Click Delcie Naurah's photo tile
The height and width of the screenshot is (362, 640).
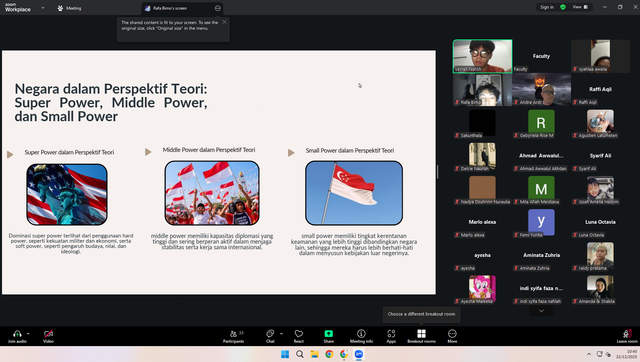point(482,155)
